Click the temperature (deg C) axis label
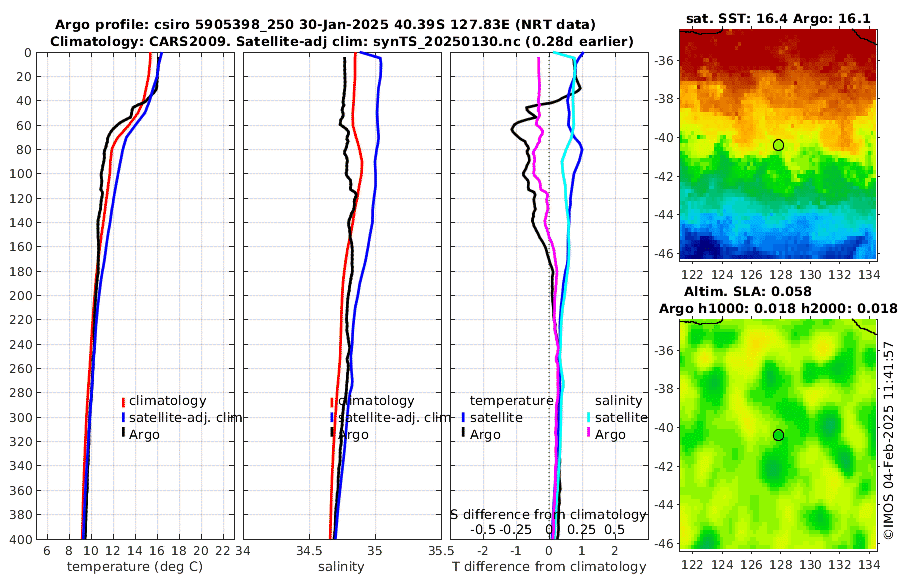The width and height of the screenshot is (900, 580). point(135,567)
